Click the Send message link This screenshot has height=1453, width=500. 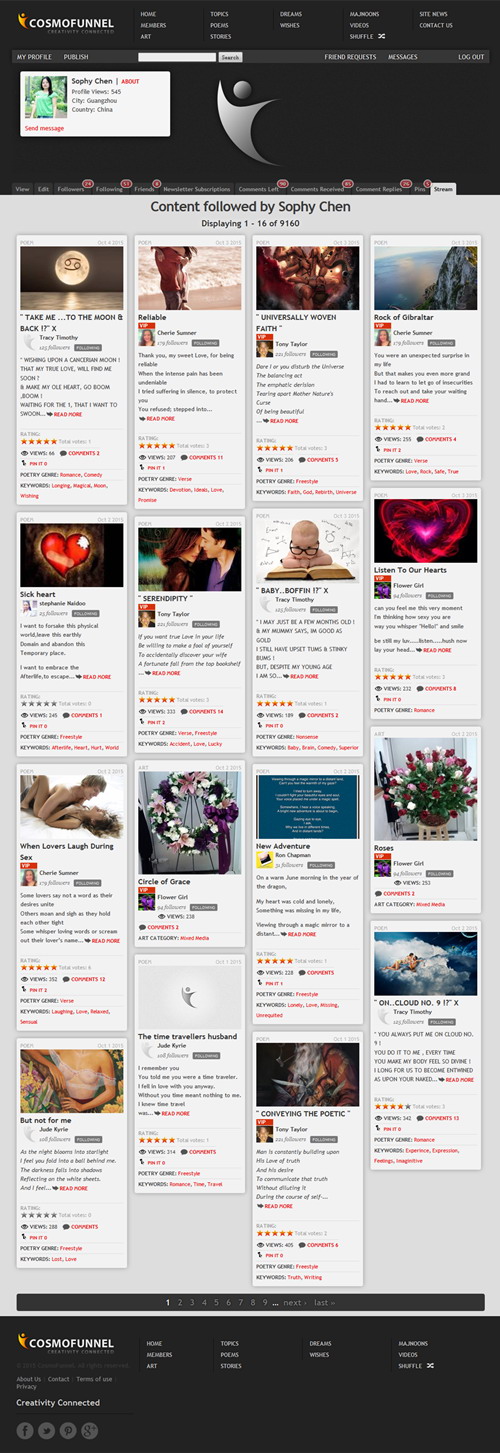(x=44, y=128)
